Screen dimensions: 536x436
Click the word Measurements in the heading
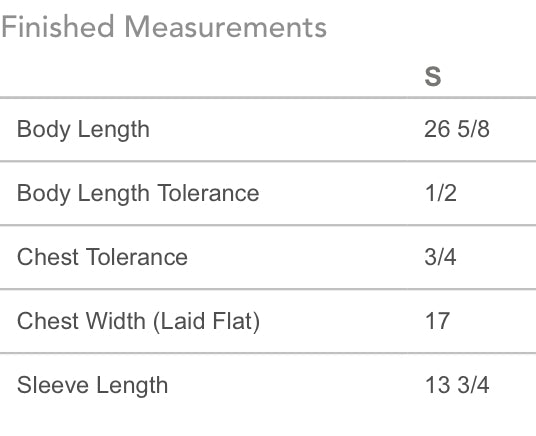(226, 27)
